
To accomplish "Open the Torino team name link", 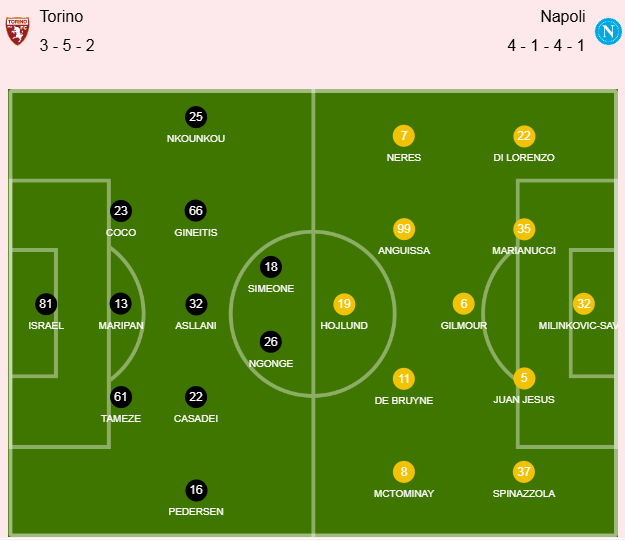I will 61,17.
